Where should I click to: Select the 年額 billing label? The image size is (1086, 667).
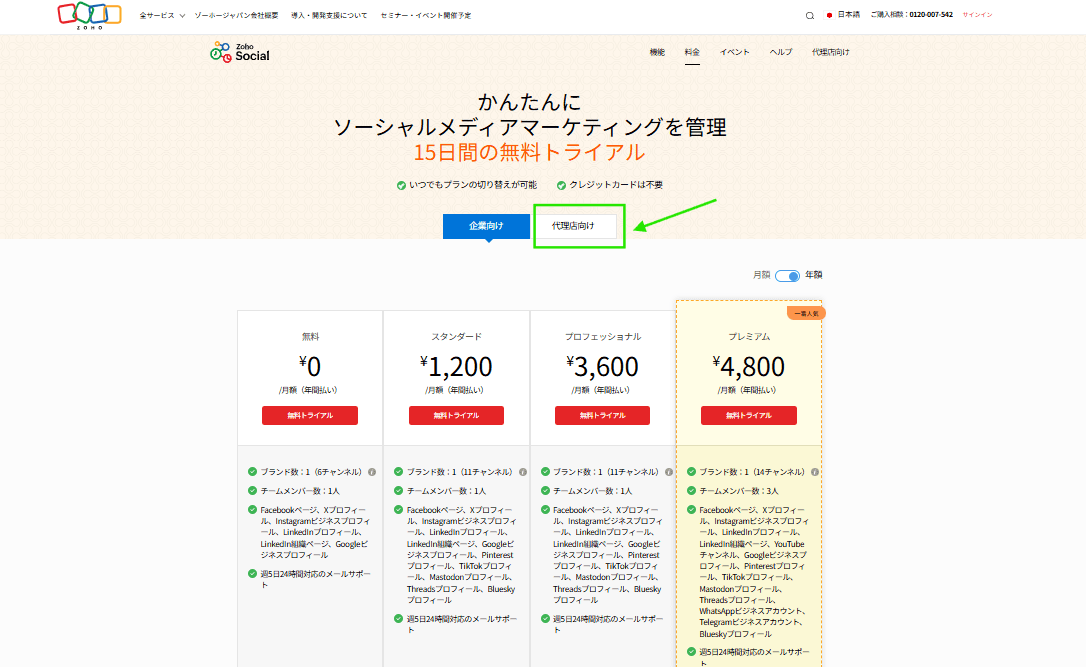pos(814,275)
